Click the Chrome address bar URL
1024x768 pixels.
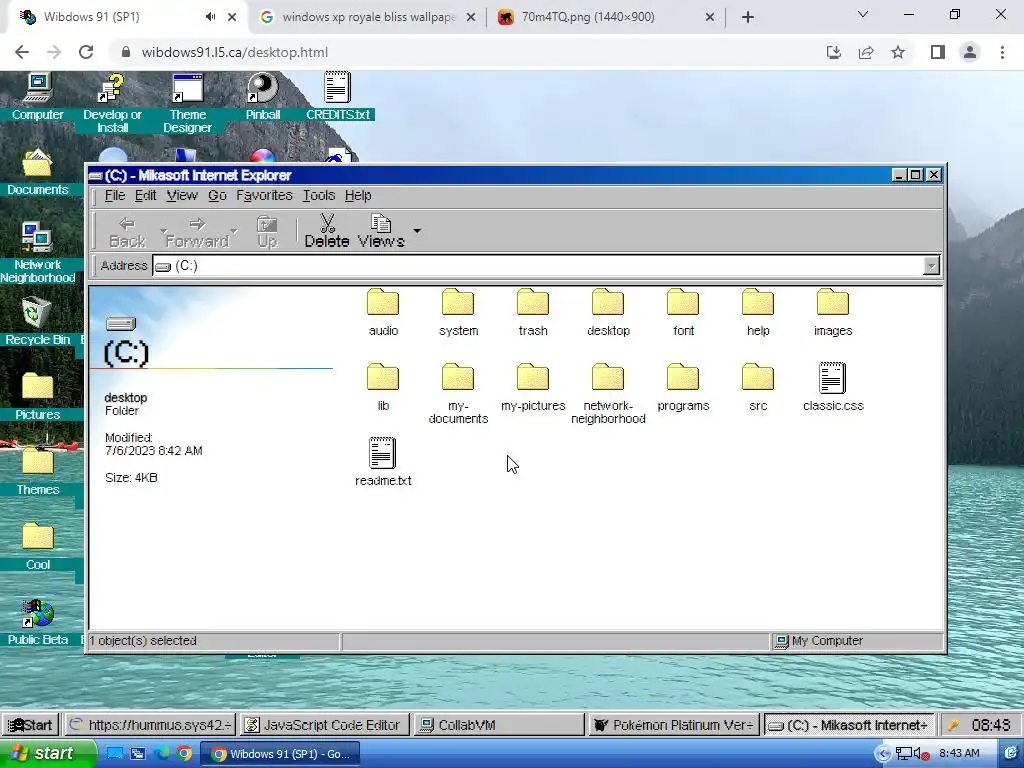[234, 52]
